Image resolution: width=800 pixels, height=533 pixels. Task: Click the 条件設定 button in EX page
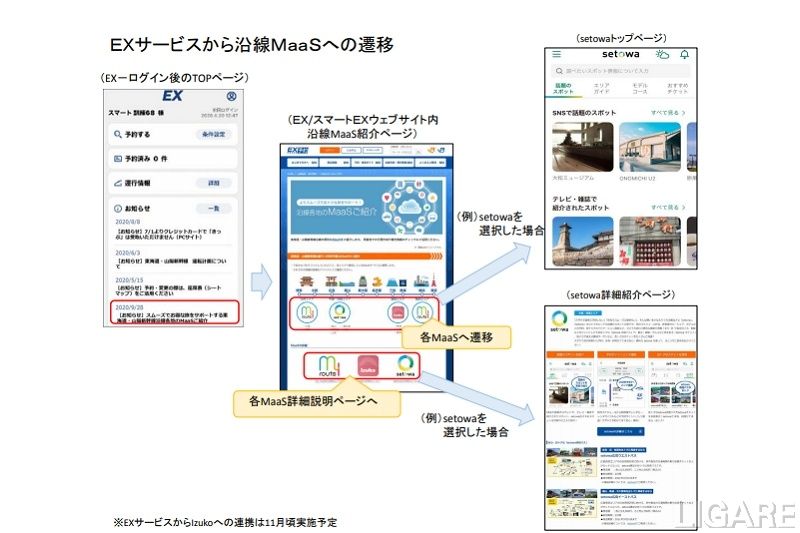pos(213,134)
